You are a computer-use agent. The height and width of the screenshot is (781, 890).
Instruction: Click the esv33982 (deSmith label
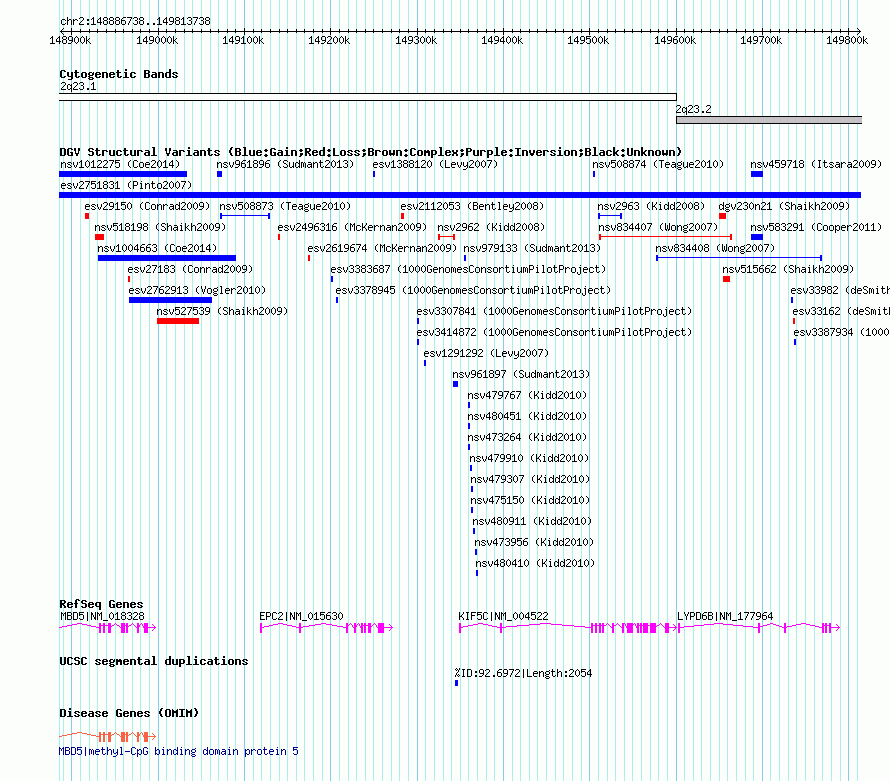[839, 290]
